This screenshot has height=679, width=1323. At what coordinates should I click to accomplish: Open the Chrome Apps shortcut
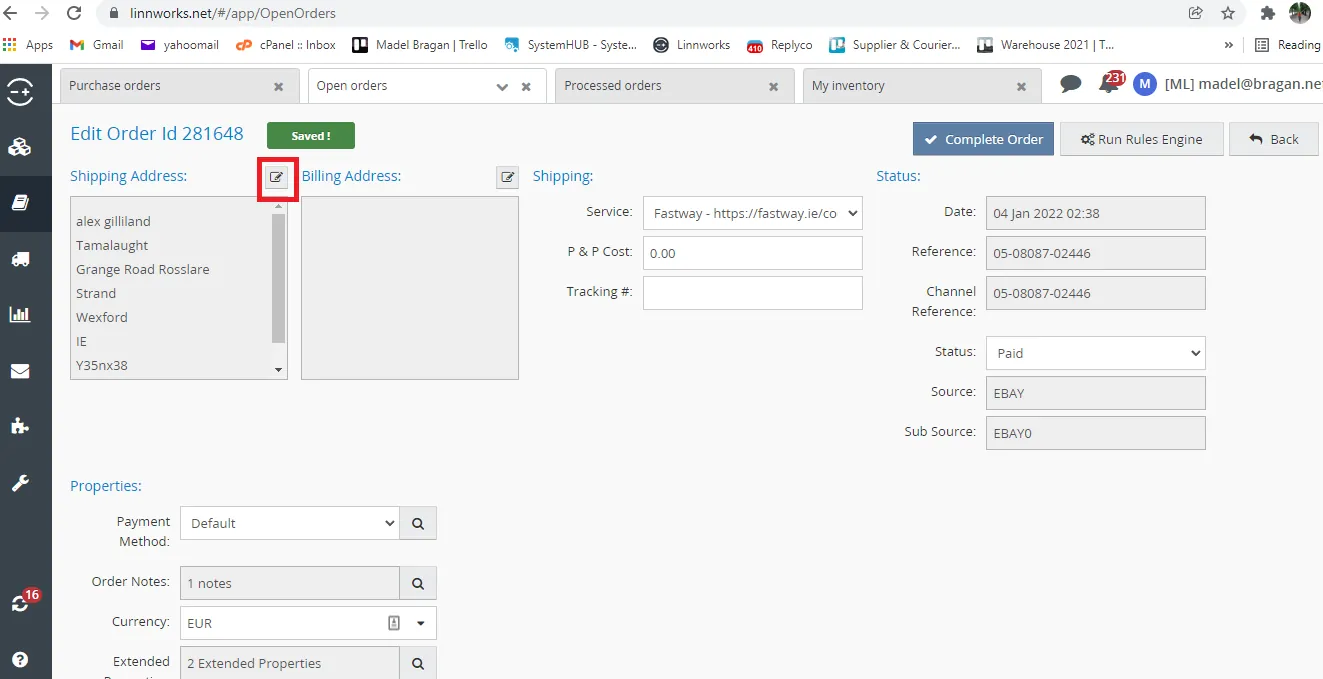tap(28, 45)
